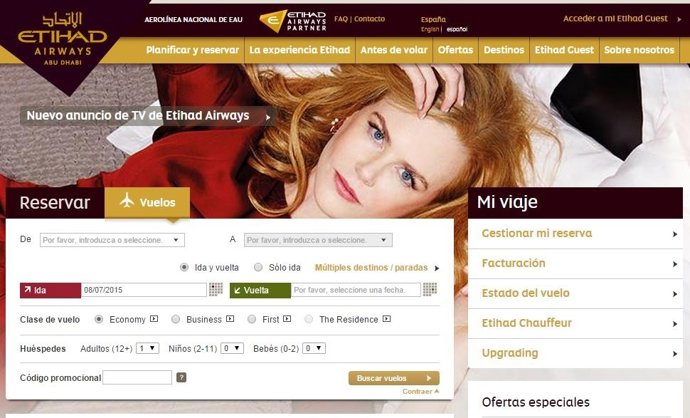
Task: Open the departure date calendar icon
Action: coord(215,290)
